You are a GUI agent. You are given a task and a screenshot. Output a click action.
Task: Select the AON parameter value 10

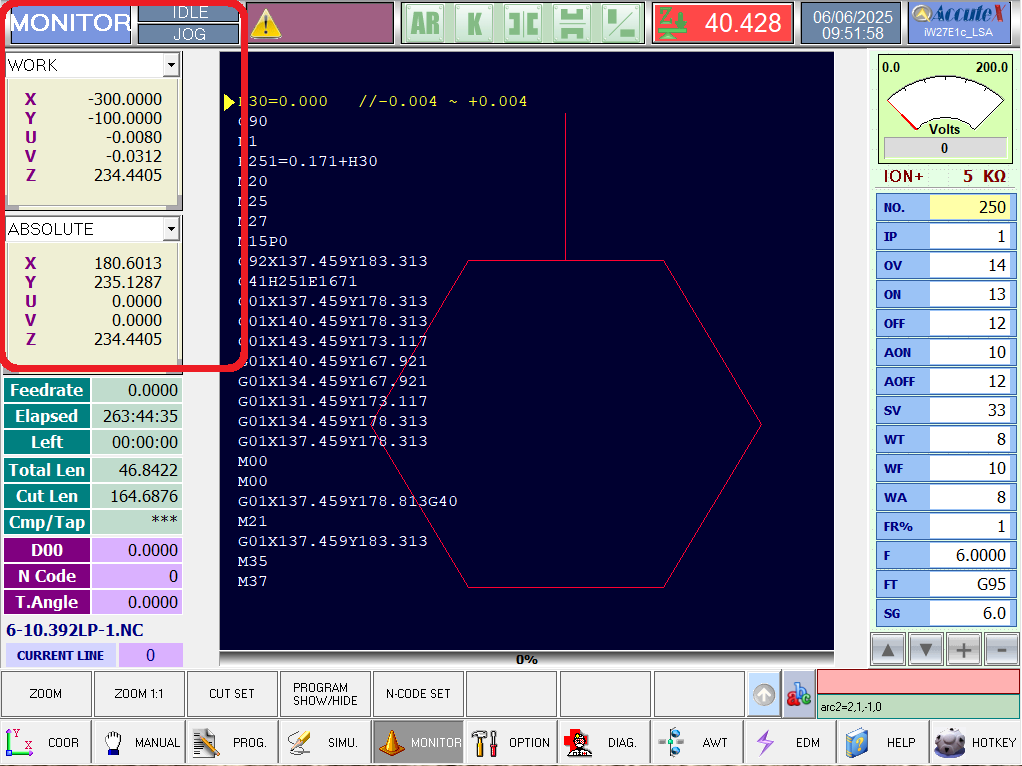tap(969, 353)
